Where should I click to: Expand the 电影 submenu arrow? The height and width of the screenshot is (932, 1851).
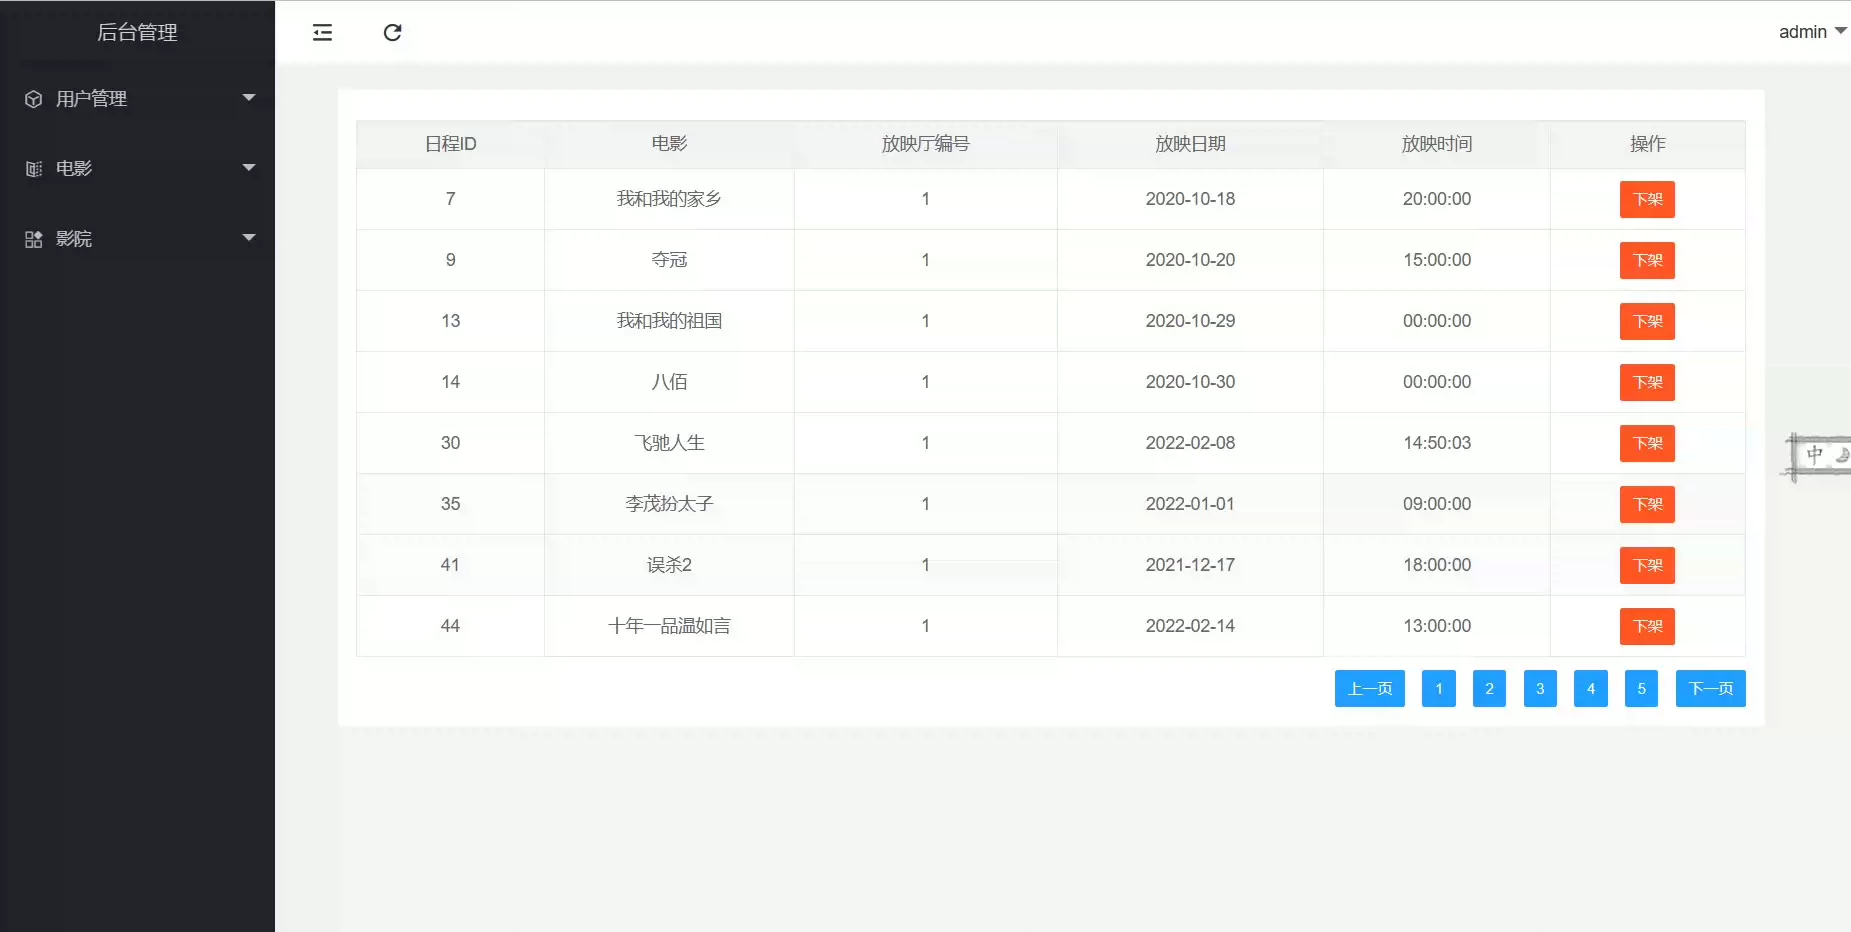click(249, 168)
